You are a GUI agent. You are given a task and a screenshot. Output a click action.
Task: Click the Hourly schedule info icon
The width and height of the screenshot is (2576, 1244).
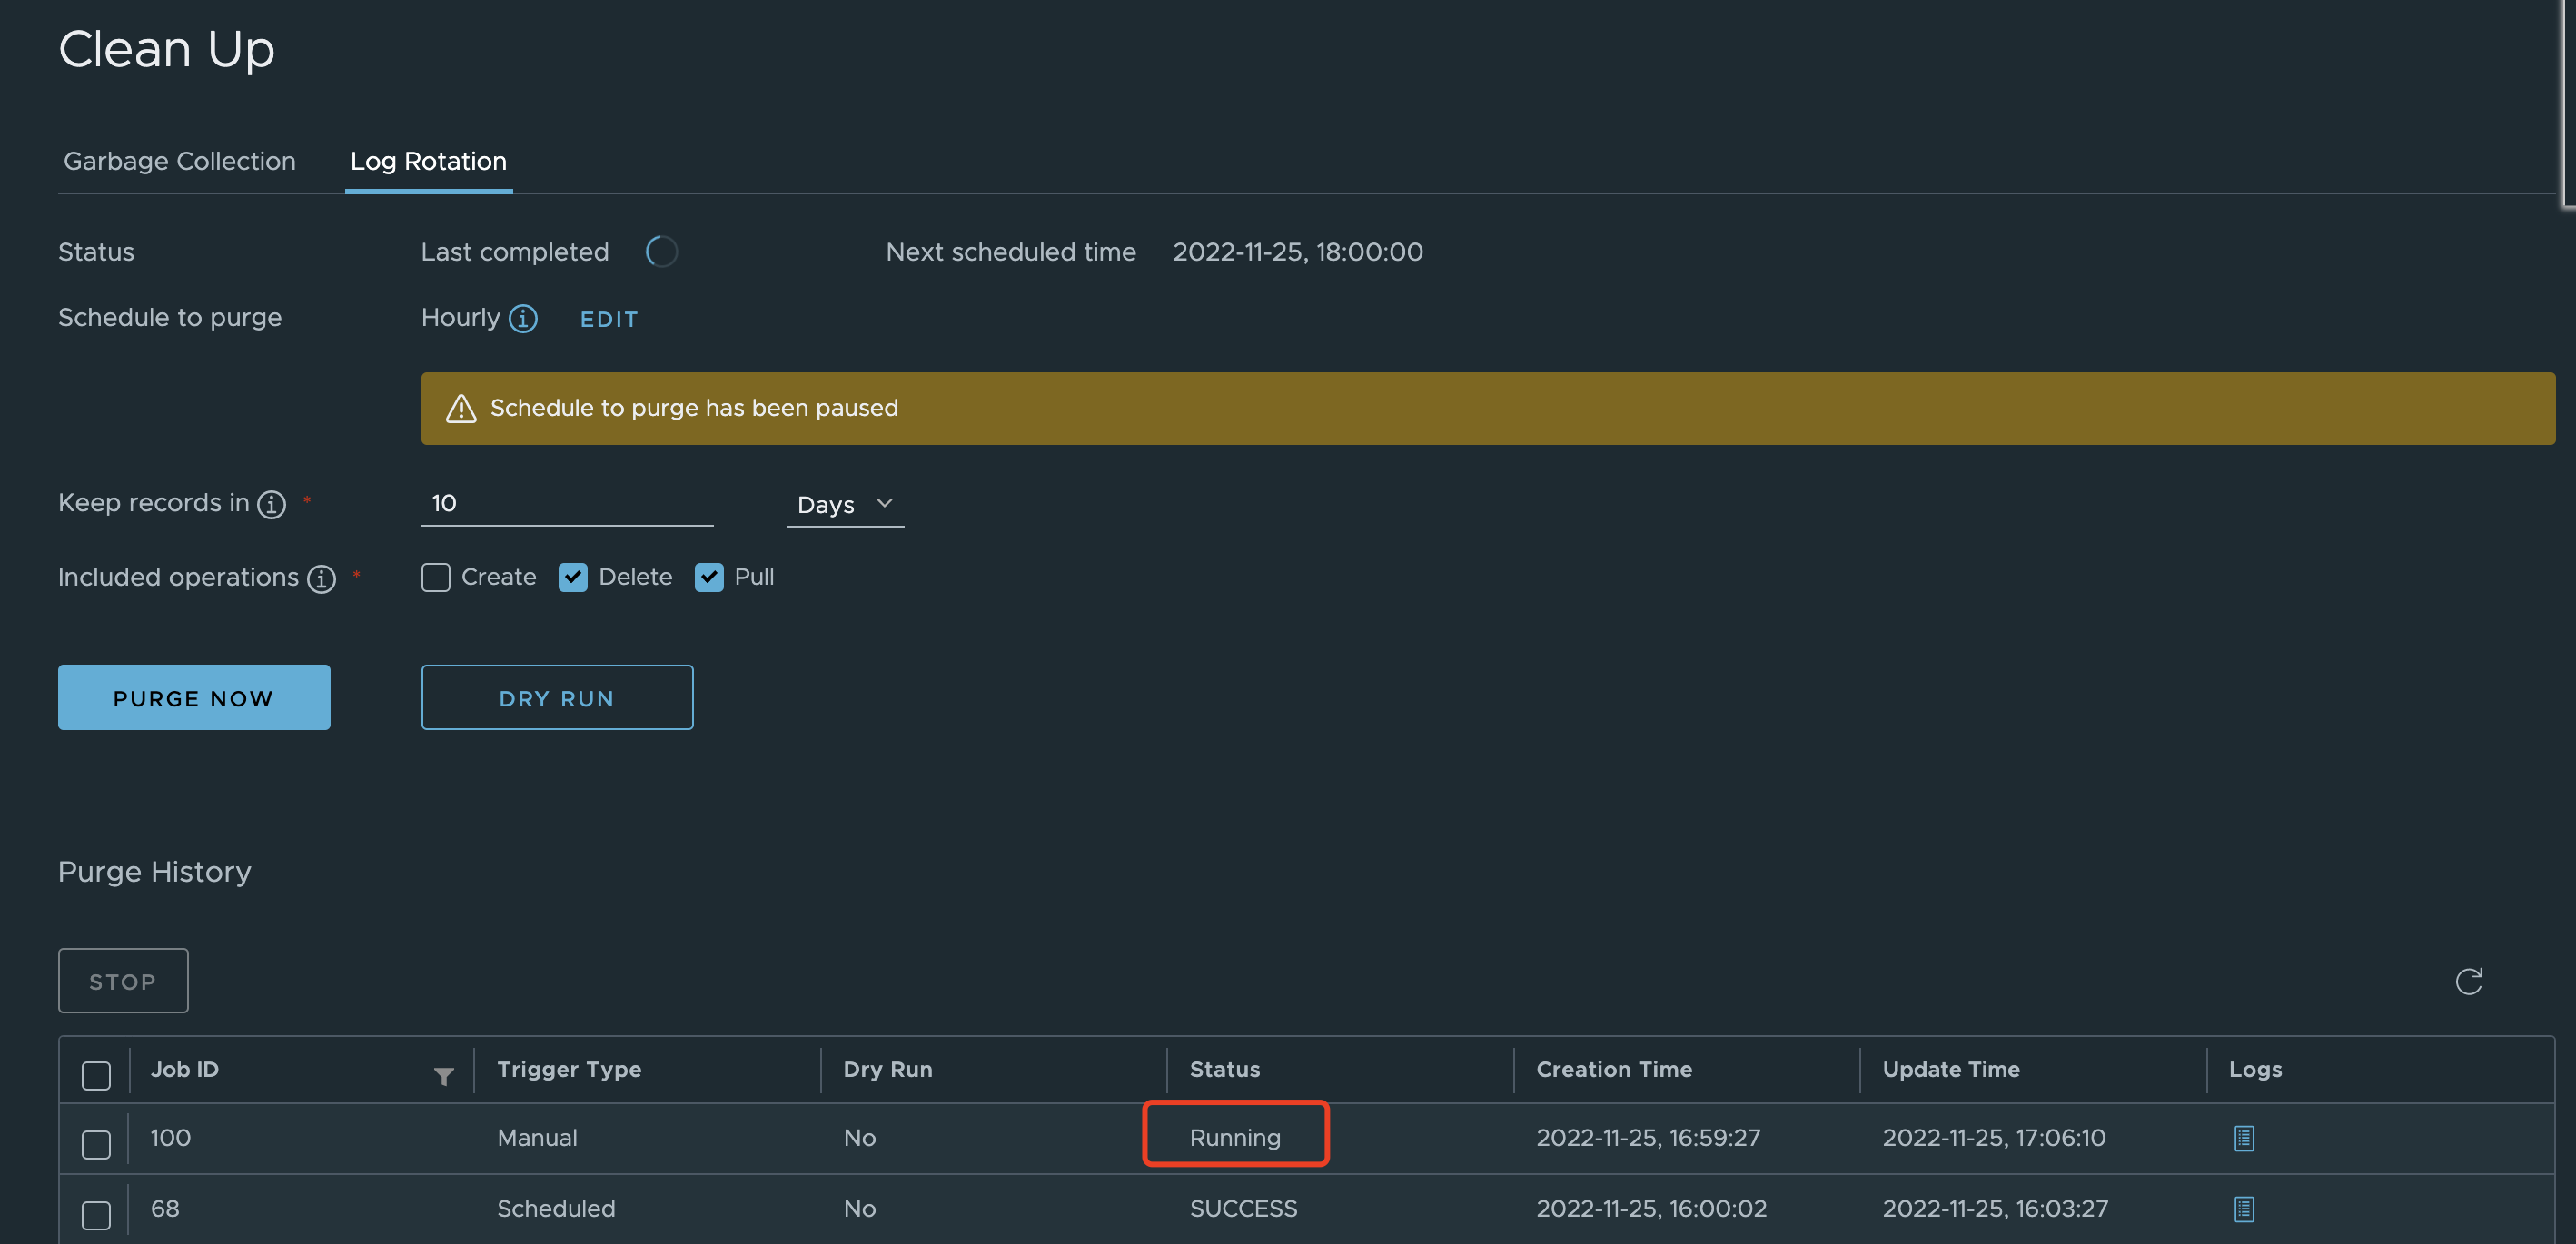pyautogui.click(x=523, y=318)
